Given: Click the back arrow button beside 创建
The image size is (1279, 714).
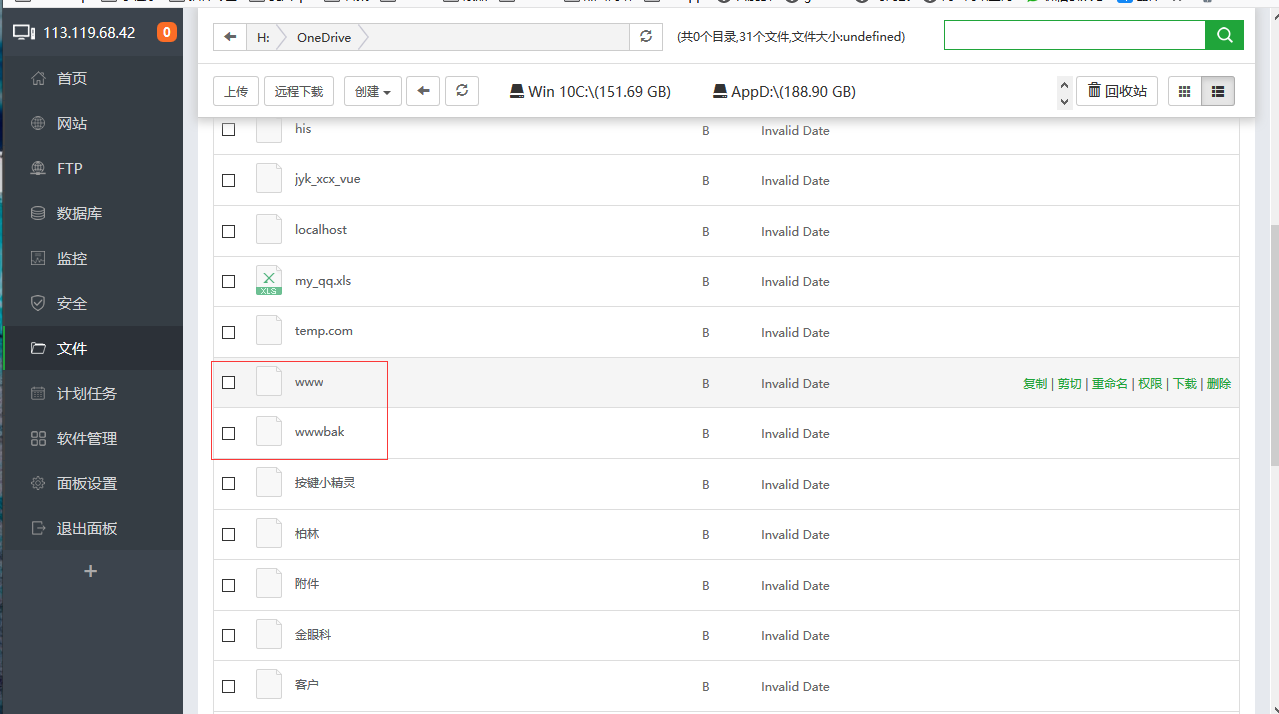Looking at the screenshot, I should tap(423, 91).
